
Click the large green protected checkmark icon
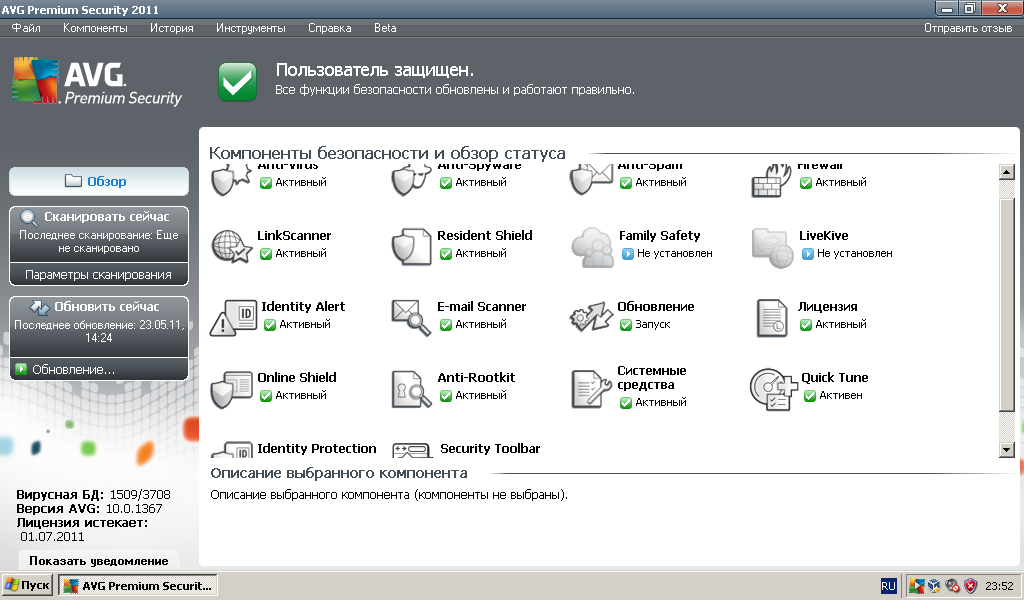(x=237, y=82)
